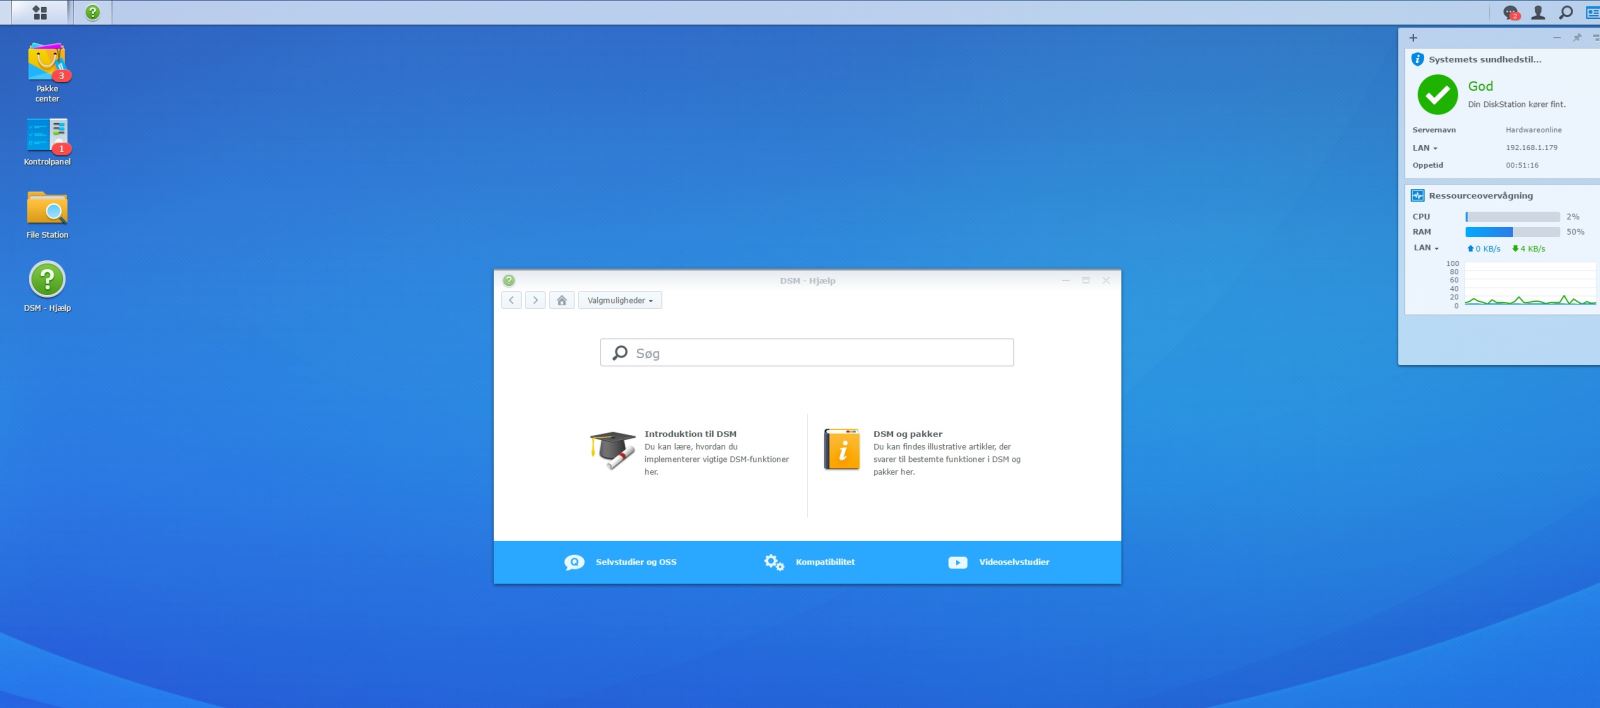Open Pakke center from the desktop
This screenshot has width=1600, height=708.
coord(47,72)
